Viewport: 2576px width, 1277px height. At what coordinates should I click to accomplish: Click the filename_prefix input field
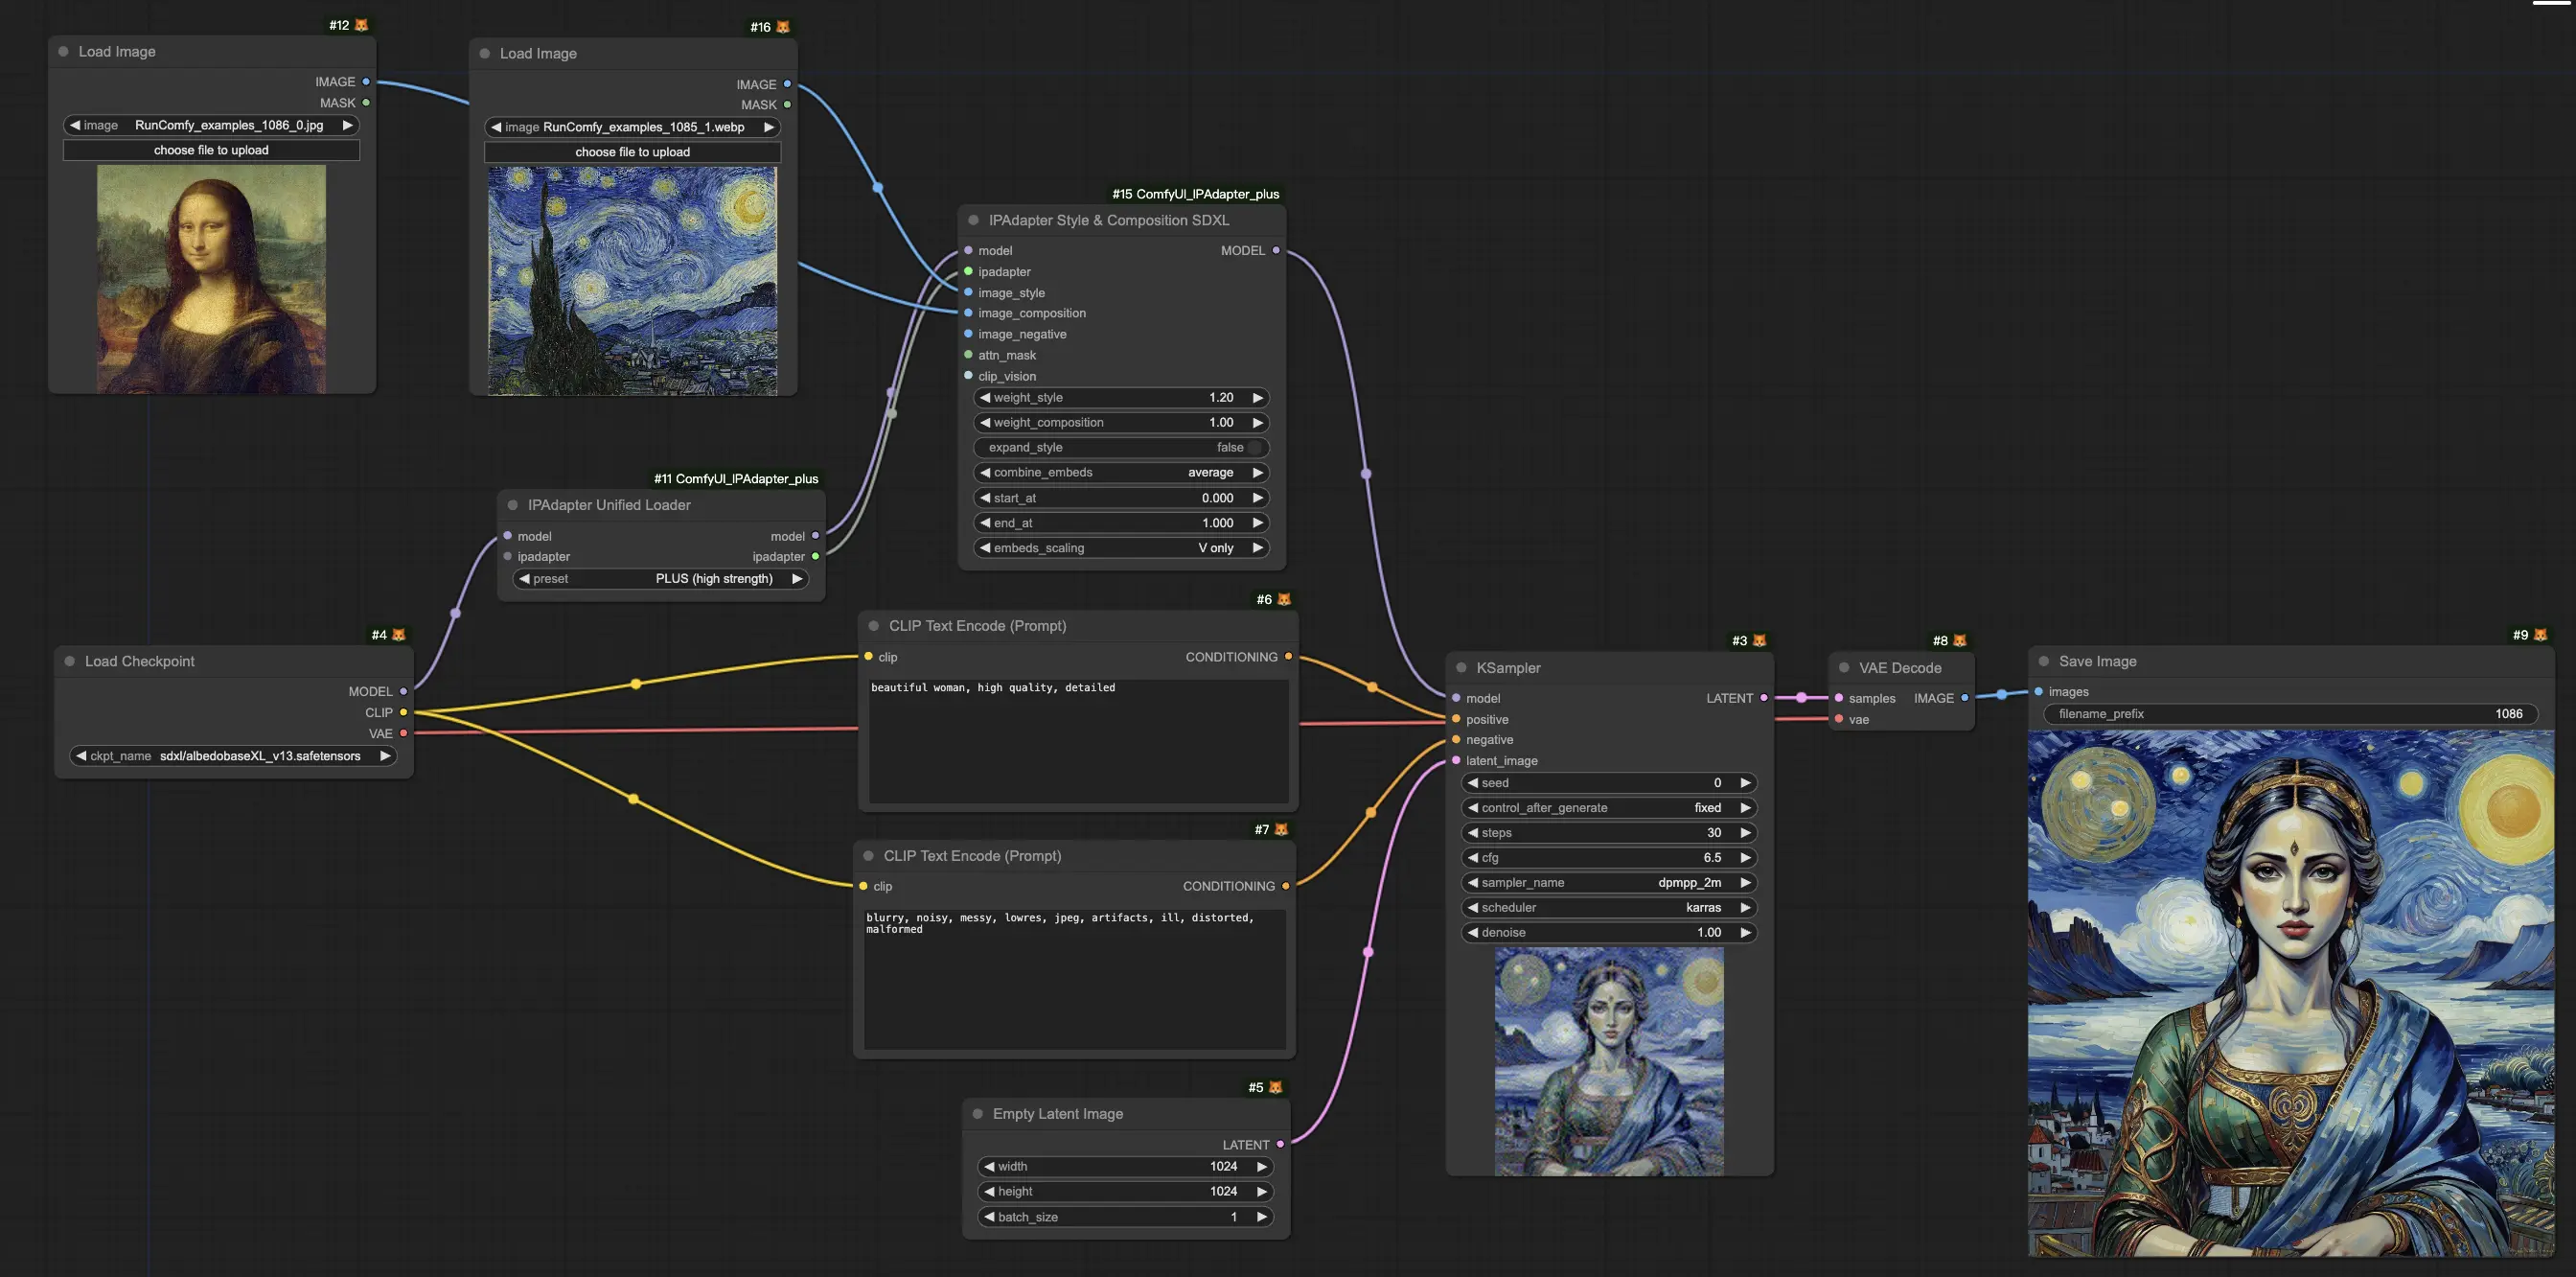tap(2291, 713)
